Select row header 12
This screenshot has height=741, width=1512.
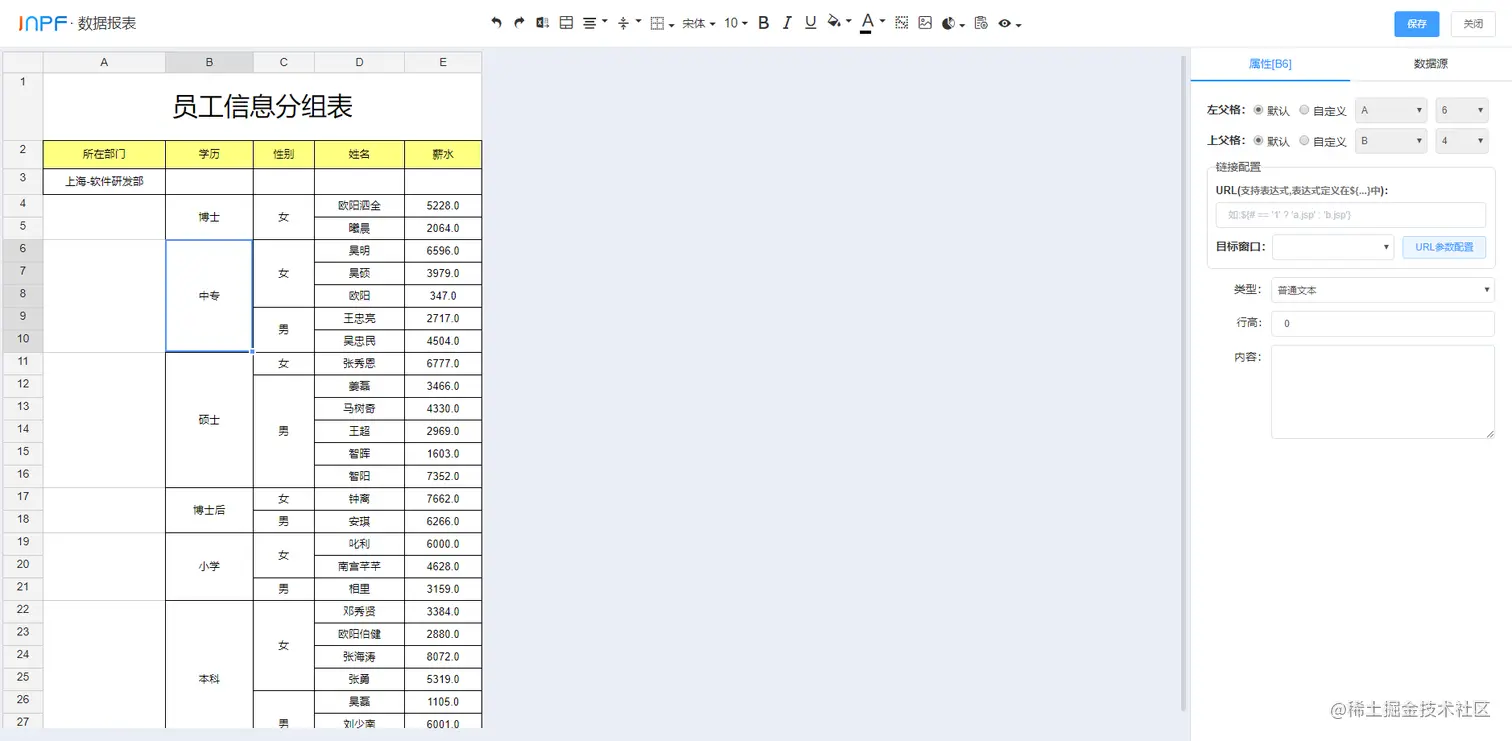point(23,385)
